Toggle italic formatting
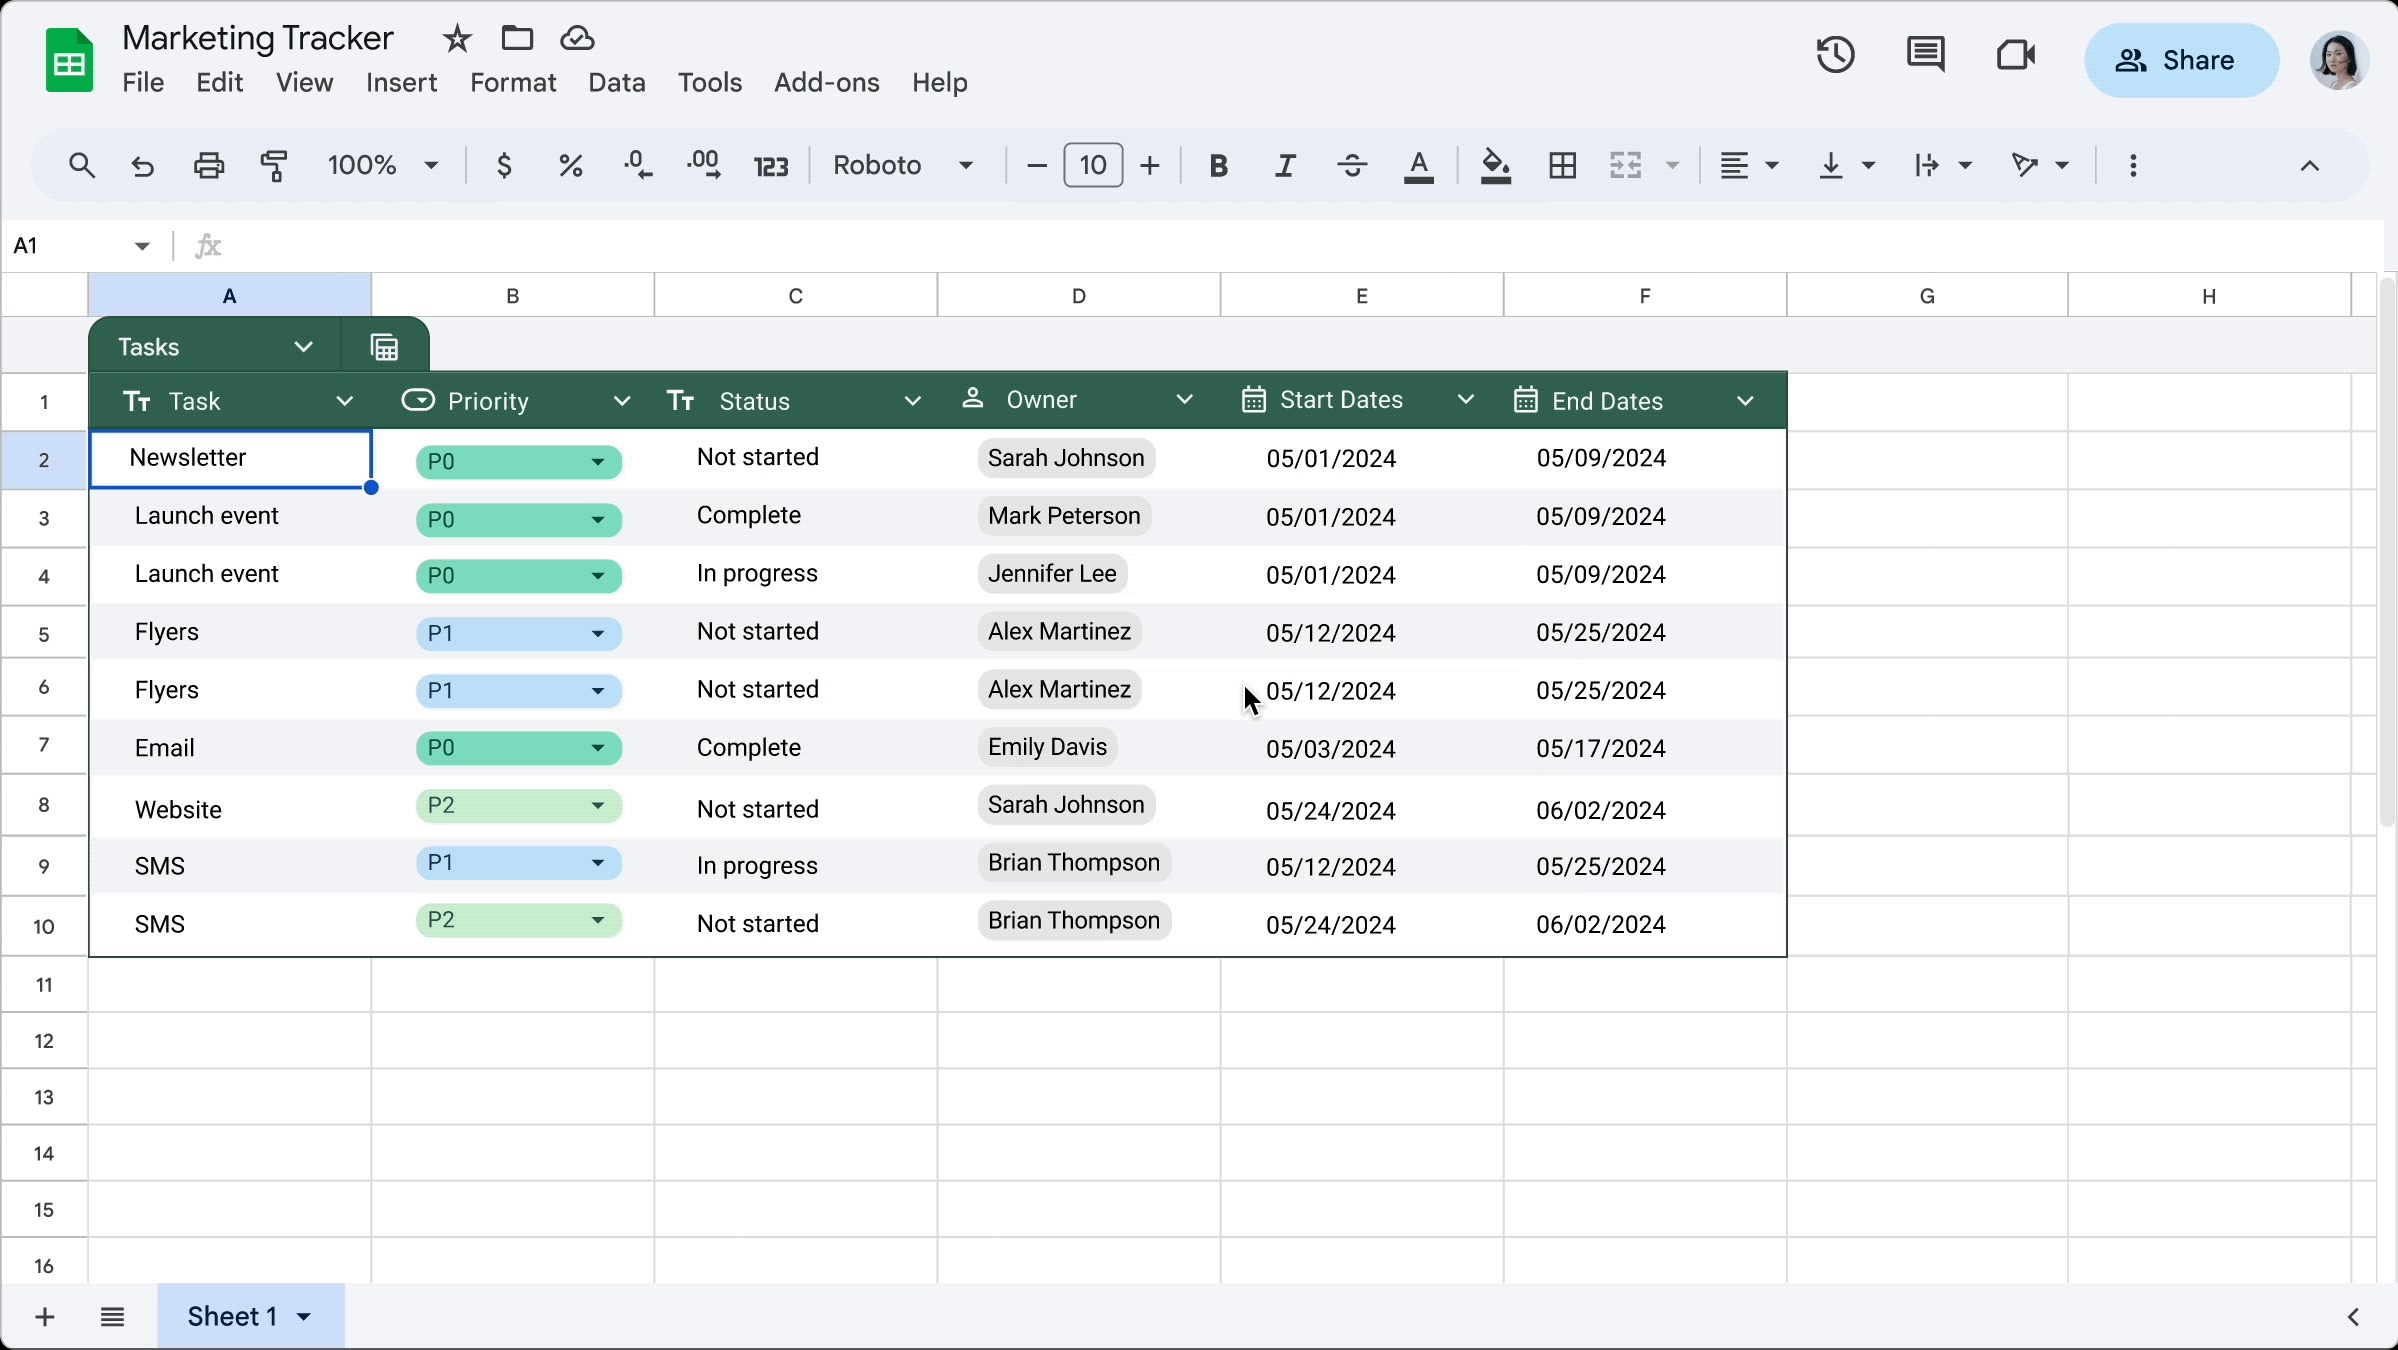Viewport: 2398px width, 1350px height. pos(1285,166)
